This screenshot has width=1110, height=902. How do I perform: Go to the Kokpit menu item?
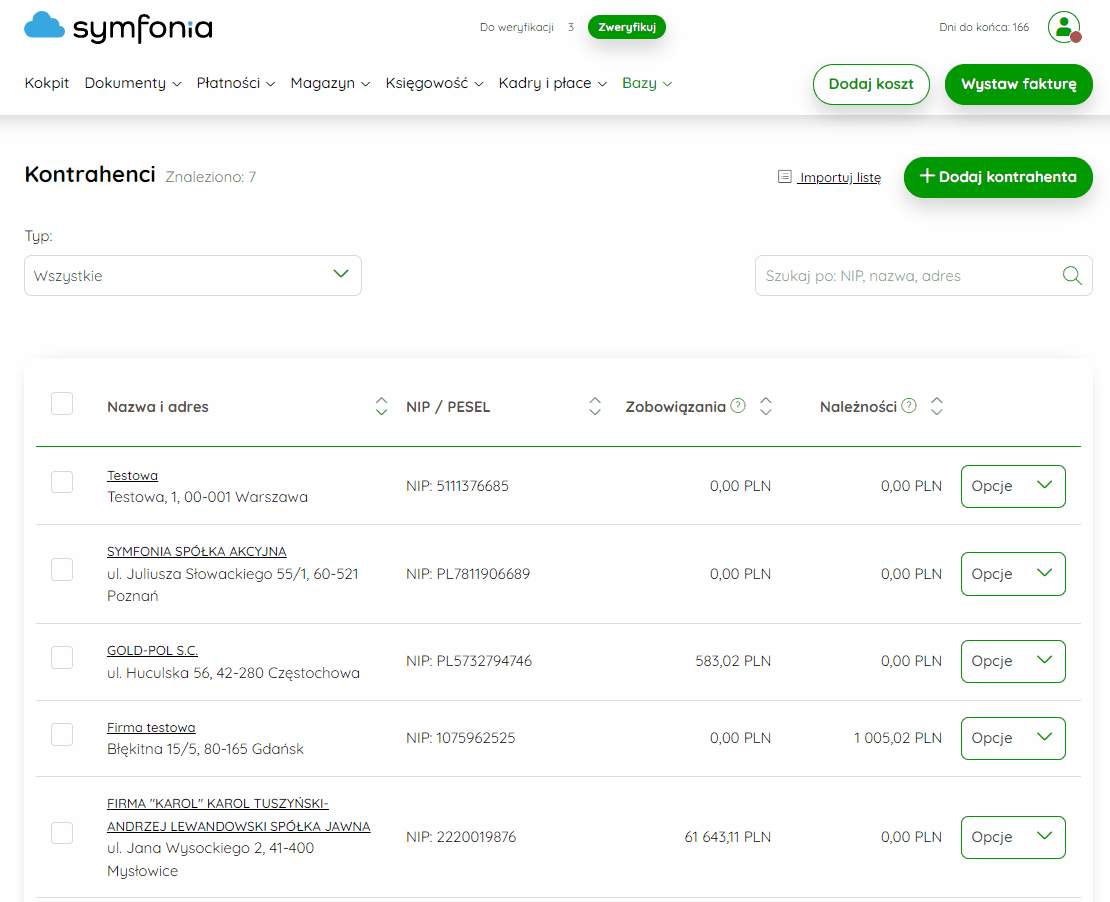click(47, 84)
